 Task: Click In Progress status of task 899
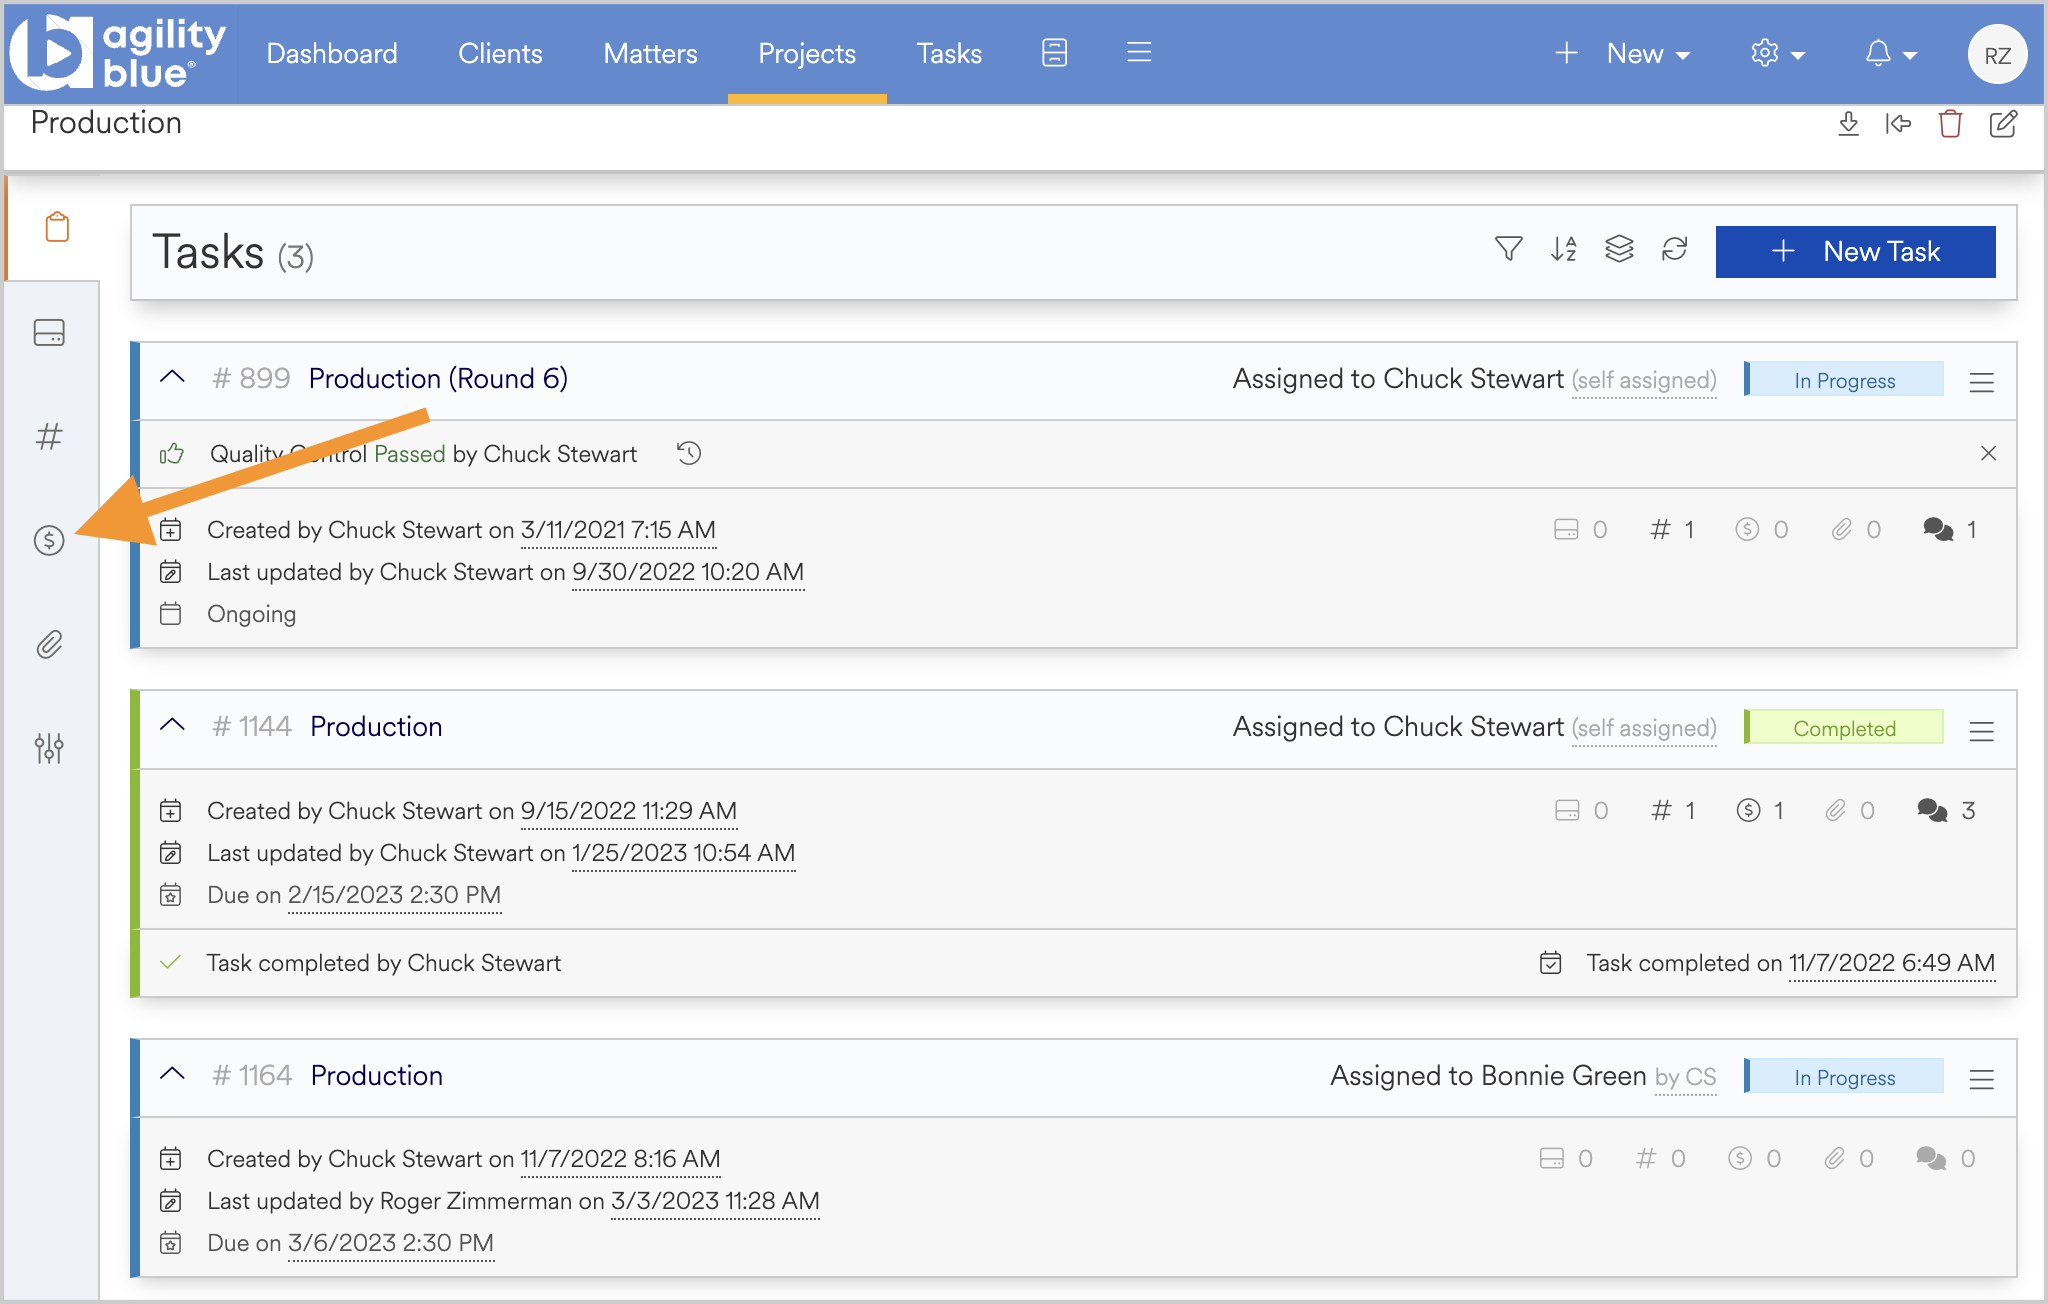(x=1844, y=380)
